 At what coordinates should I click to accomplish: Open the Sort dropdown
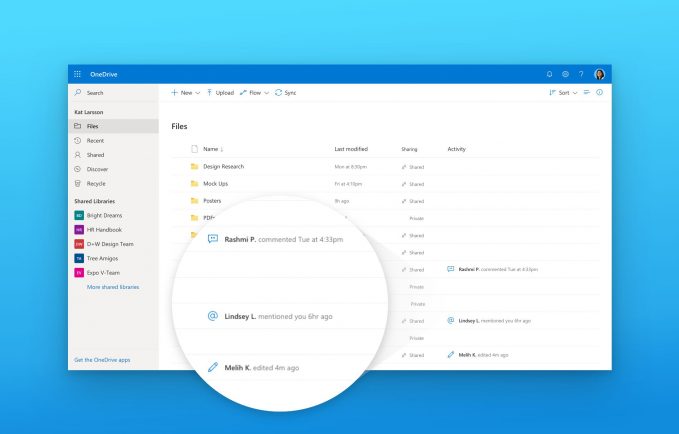pos(563,93)
